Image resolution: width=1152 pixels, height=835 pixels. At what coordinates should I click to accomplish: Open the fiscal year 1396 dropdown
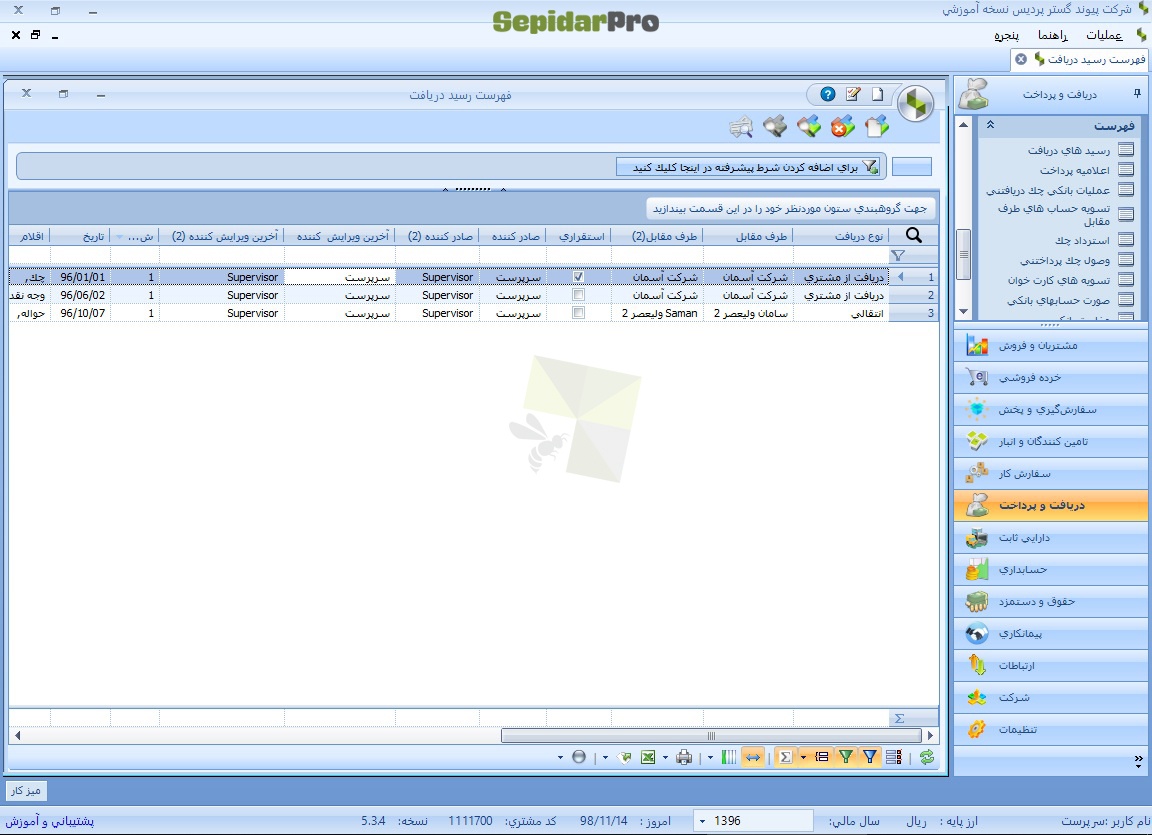[x=702, y=821]
